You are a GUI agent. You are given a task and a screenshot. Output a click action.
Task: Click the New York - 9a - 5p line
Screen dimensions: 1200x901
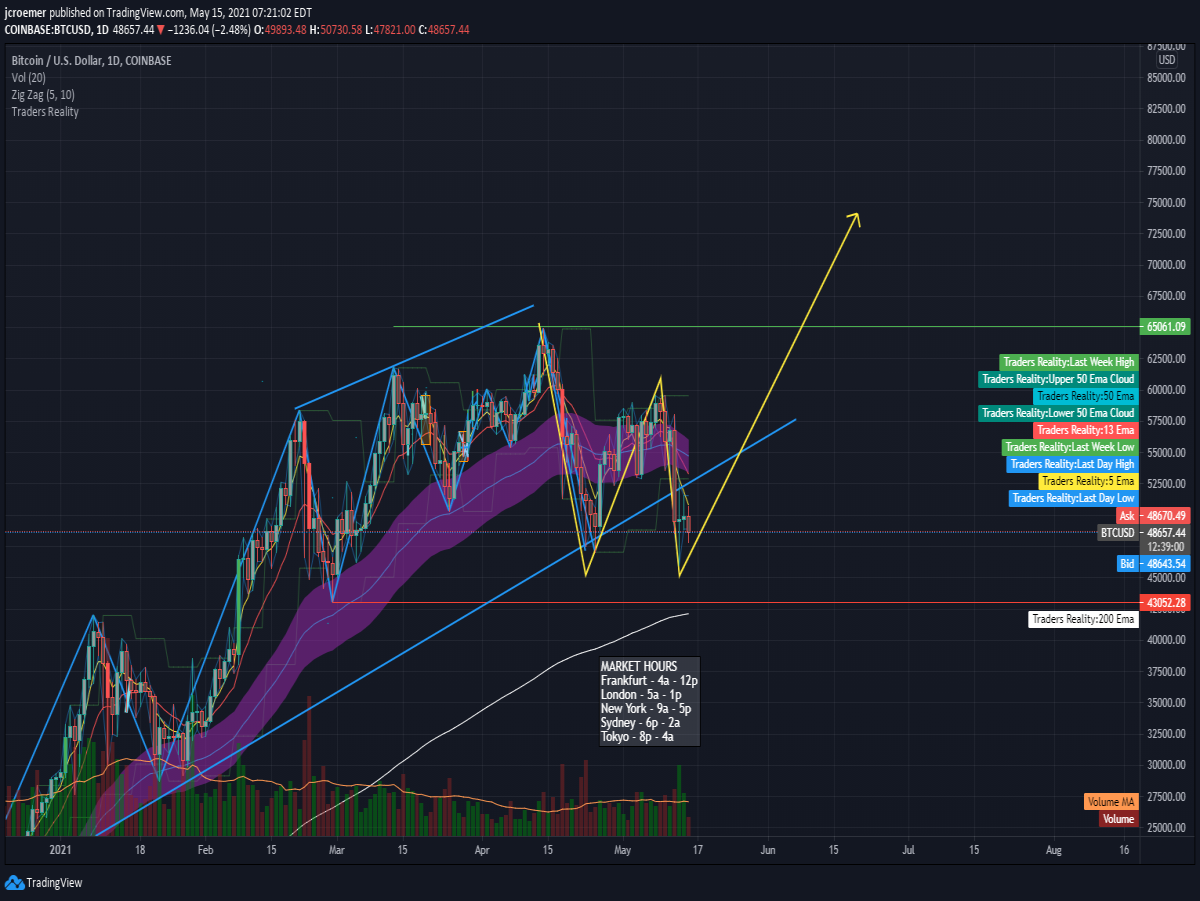[646, 708]
